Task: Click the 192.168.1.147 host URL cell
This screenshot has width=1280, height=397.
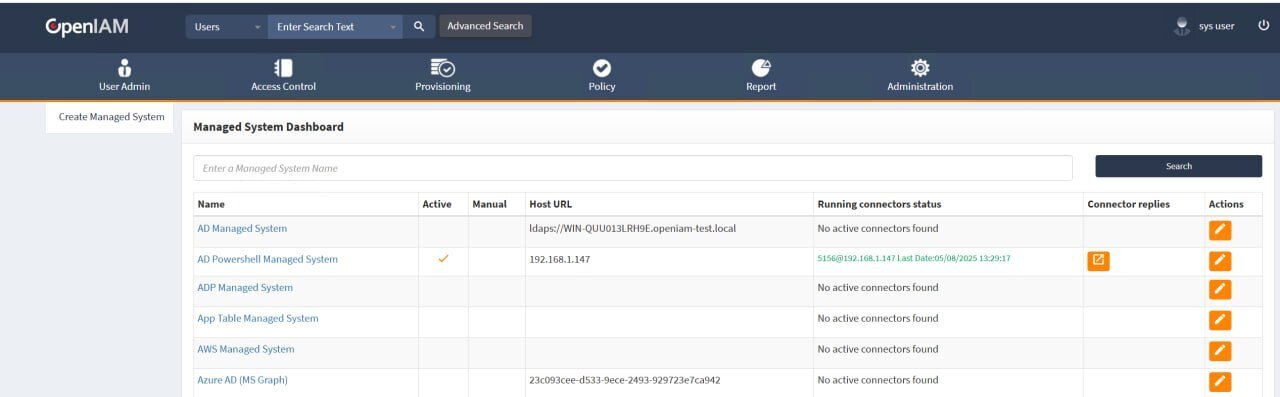Action: (560, 259)
